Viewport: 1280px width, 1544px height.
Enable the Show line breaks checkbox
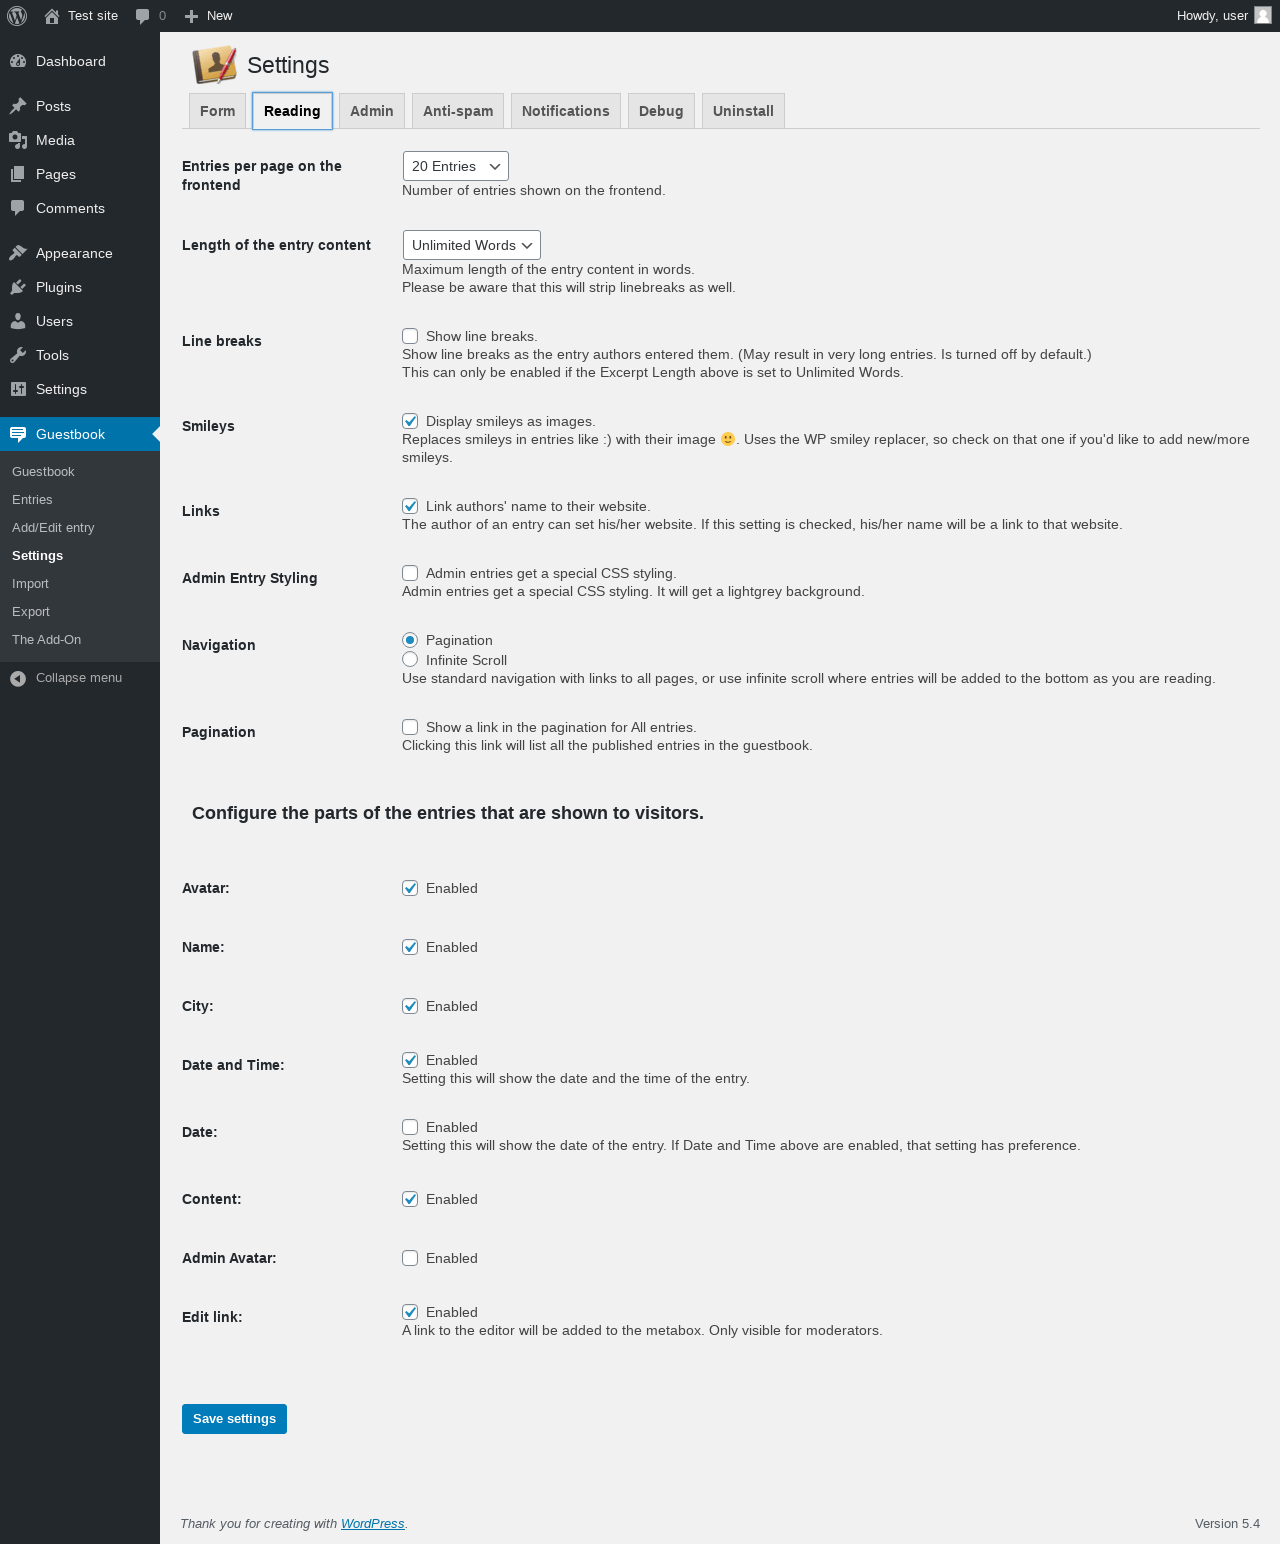[410, 336]
